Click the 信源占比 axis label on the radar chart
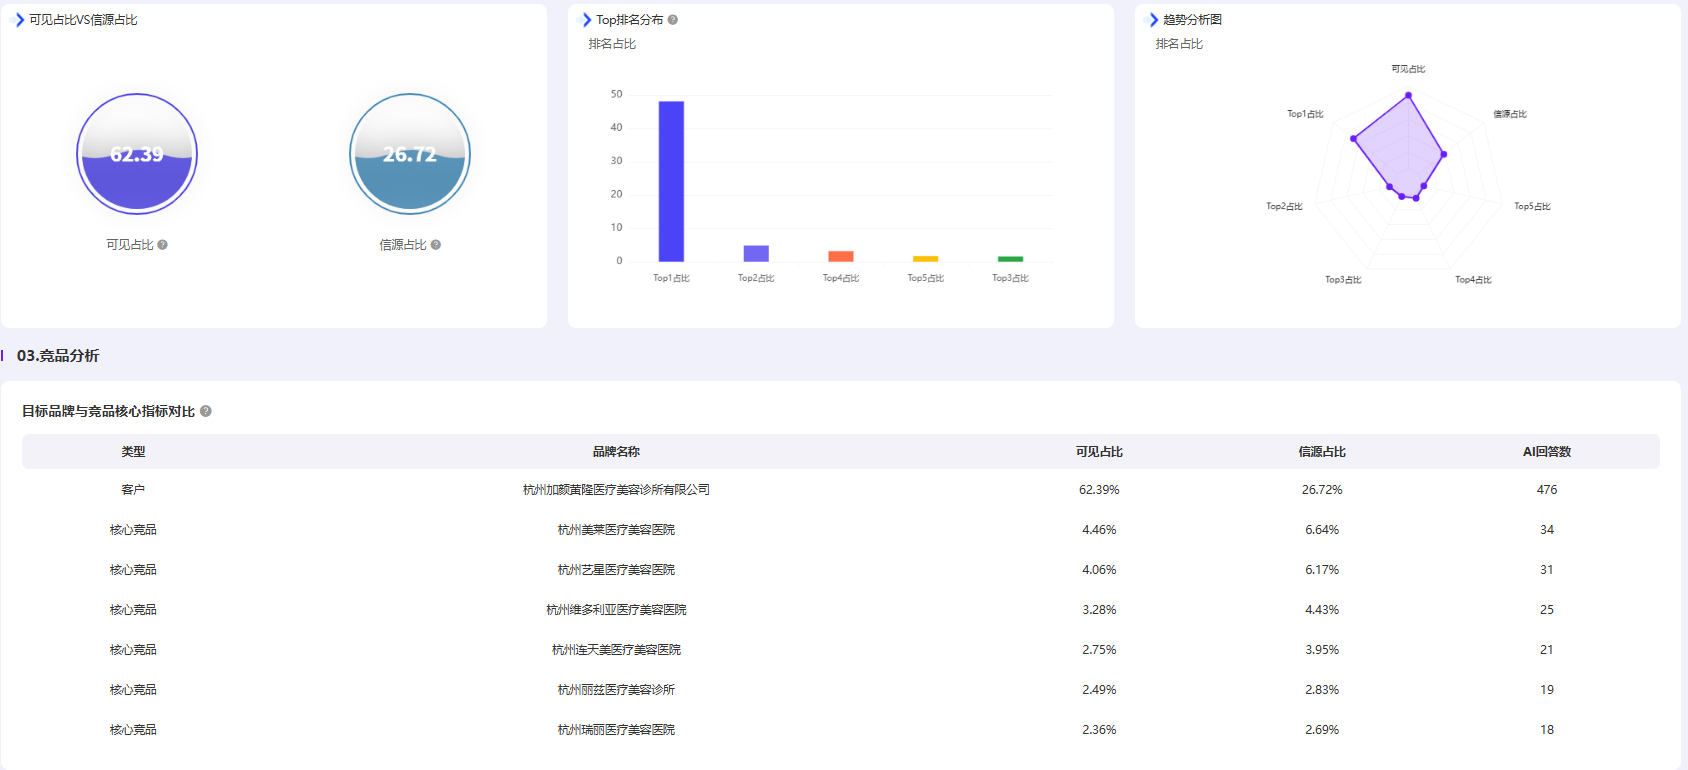The image size is (1688, 770). tap(1510, 114)
